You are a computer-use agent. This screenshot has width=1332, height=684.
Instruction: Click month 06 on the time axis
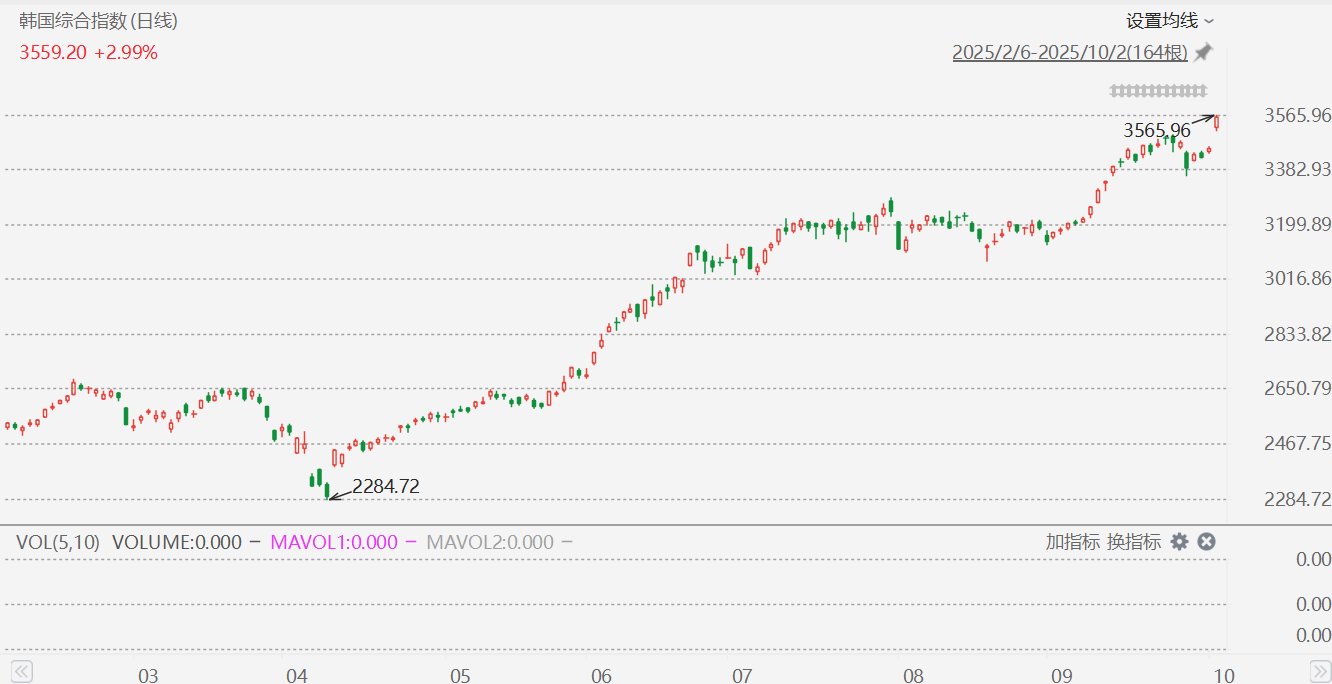pos(600,675)
